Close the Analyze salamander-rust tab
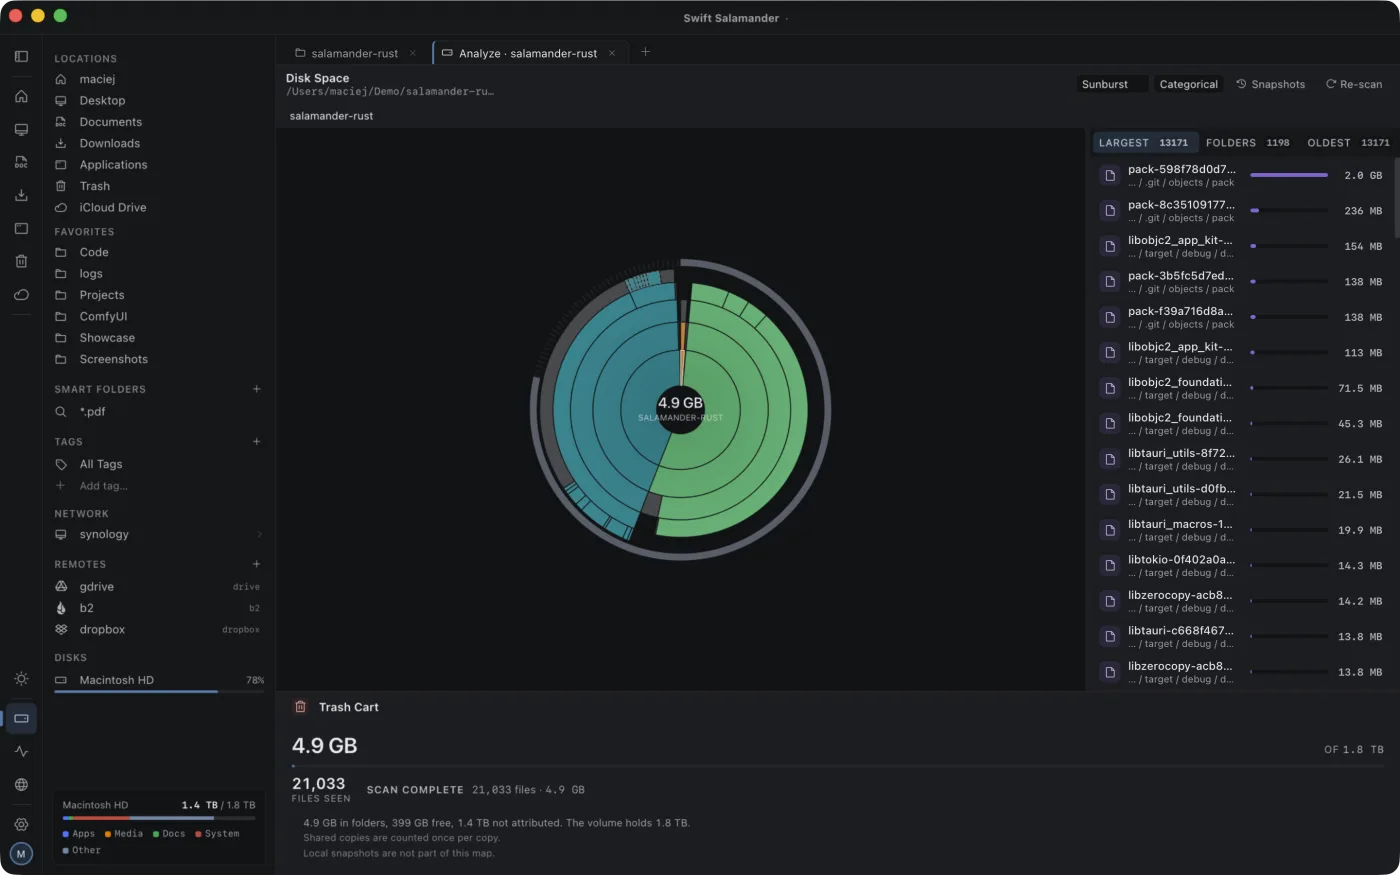This screenshot has height=875, width=1400. coord(612,53)
